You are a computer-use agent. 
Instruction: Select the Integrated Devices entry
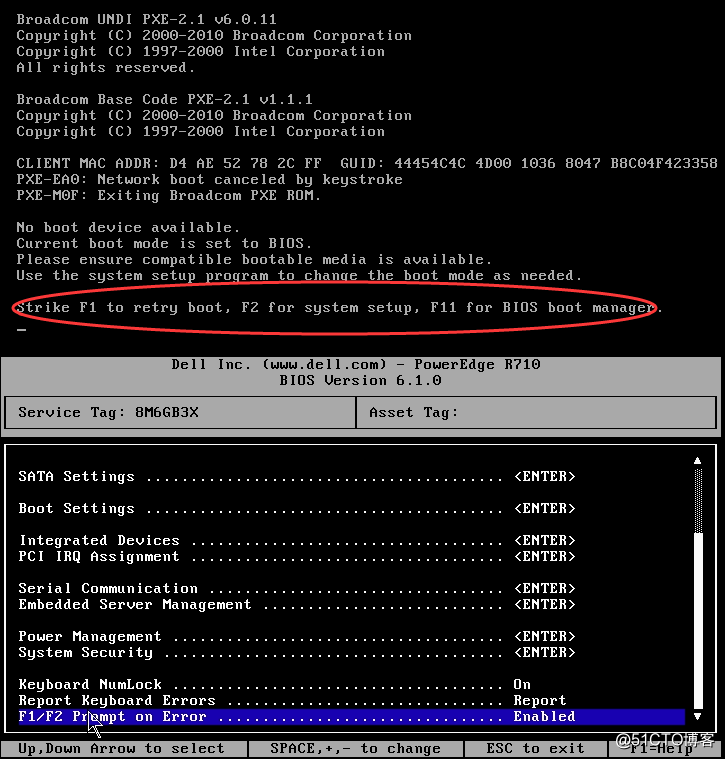pyautogui.click(x=297, y=540)
